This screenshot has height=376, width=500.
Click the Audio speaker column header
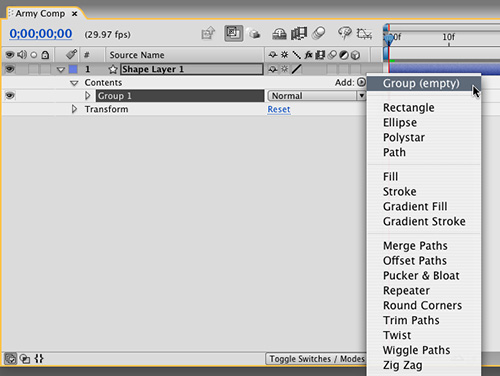(x=22, y=55)
